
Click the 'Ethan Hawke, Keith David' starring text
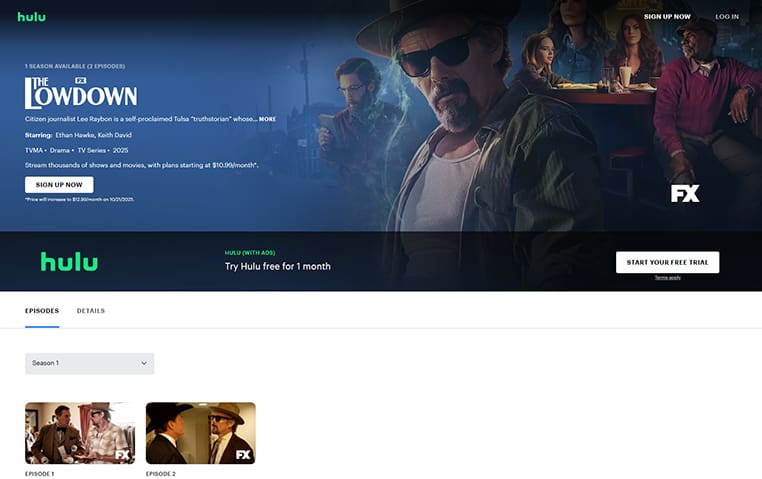pos(93,135)
